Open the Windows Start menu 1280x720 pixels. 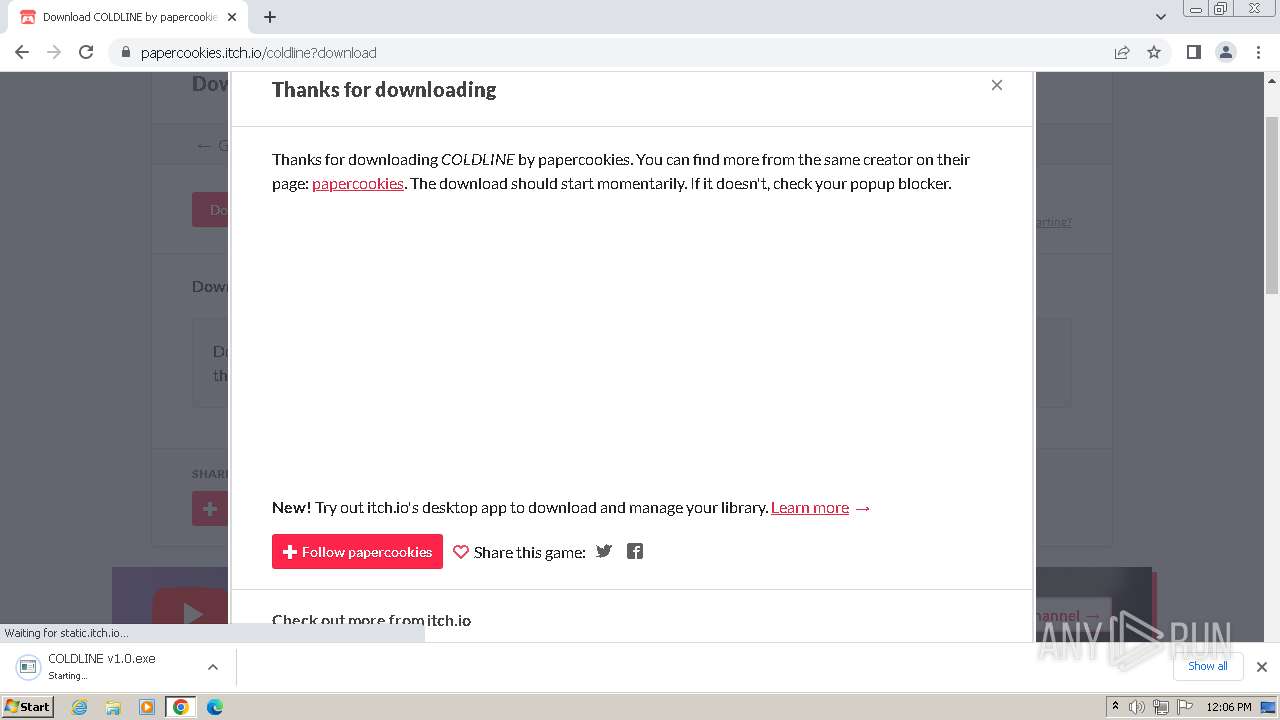click(28, 706)
